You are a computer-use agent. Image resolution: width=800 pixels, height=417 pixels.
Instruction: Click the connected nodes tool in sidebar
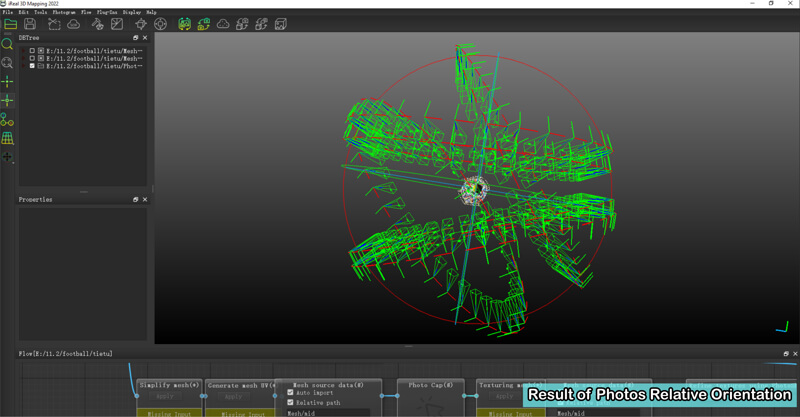(x=7, y=119)
